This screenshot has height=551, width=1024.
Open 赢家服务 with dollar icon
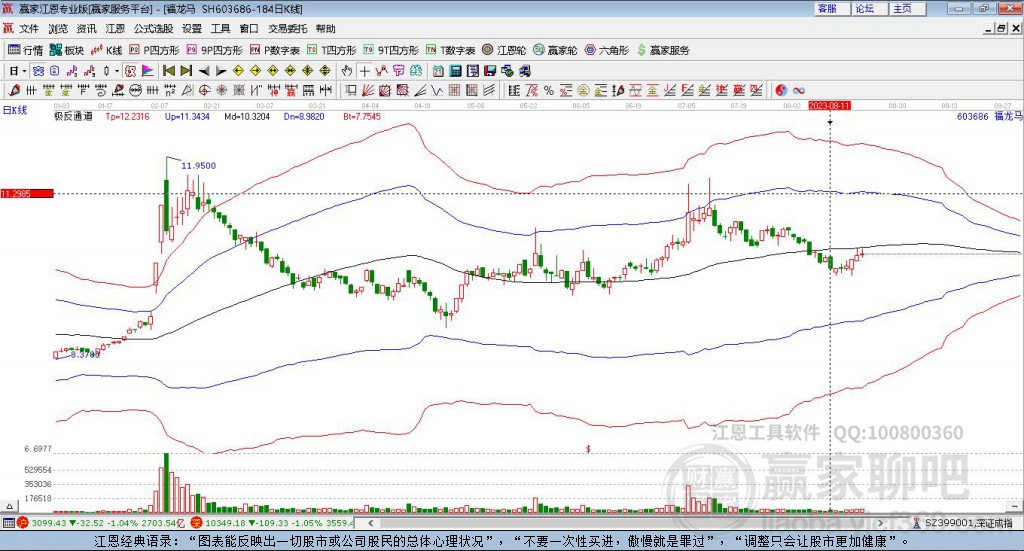[663, 50]
